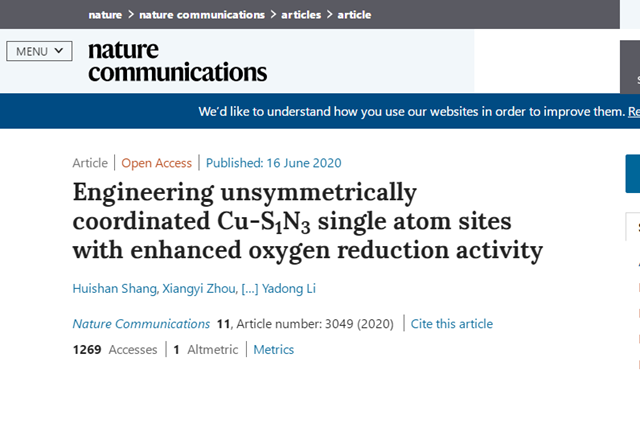
Task: Click the blue button at the right edge
Action: [632, 174]
